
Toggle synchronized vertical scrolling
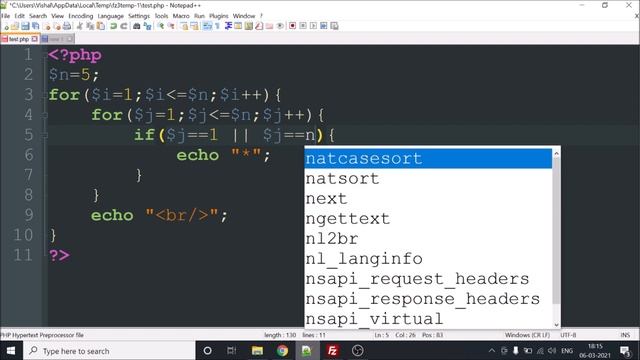[x=185, y=26]
